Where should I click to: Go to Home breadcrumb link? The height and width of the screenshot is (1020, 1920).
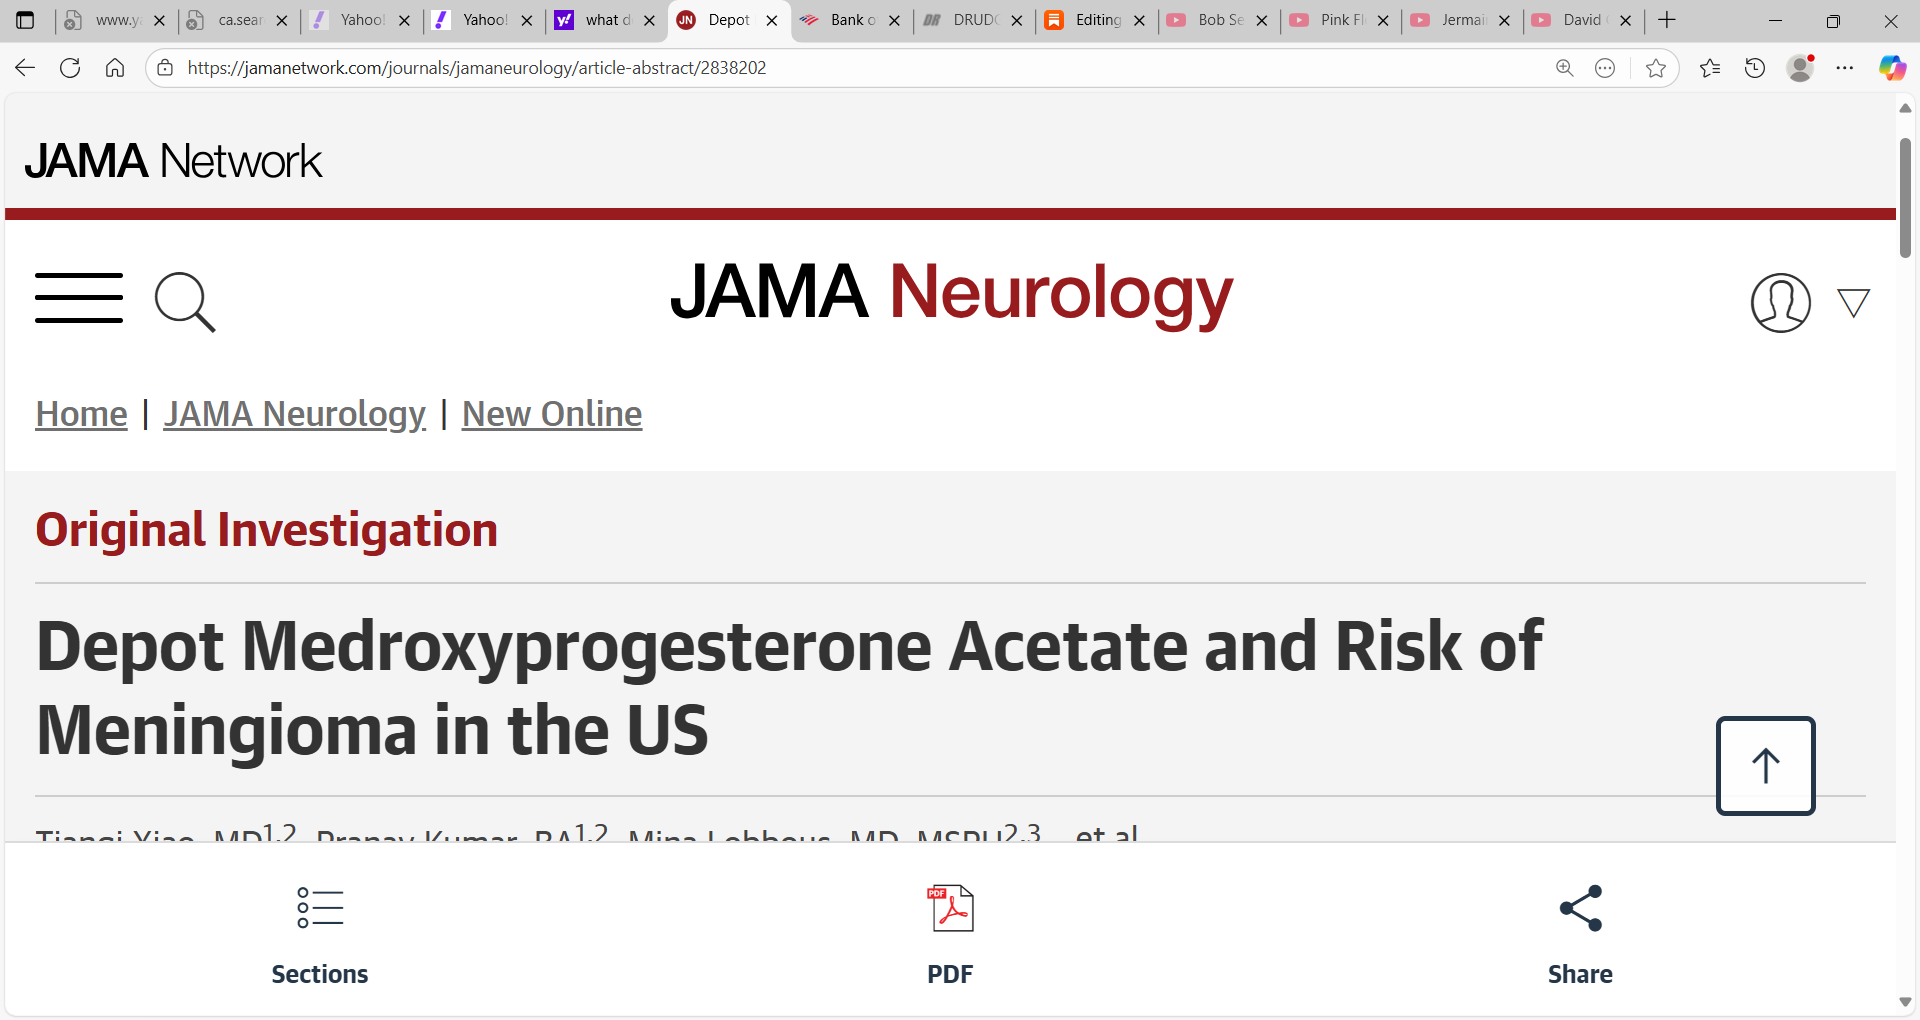(x=81, y=414)
